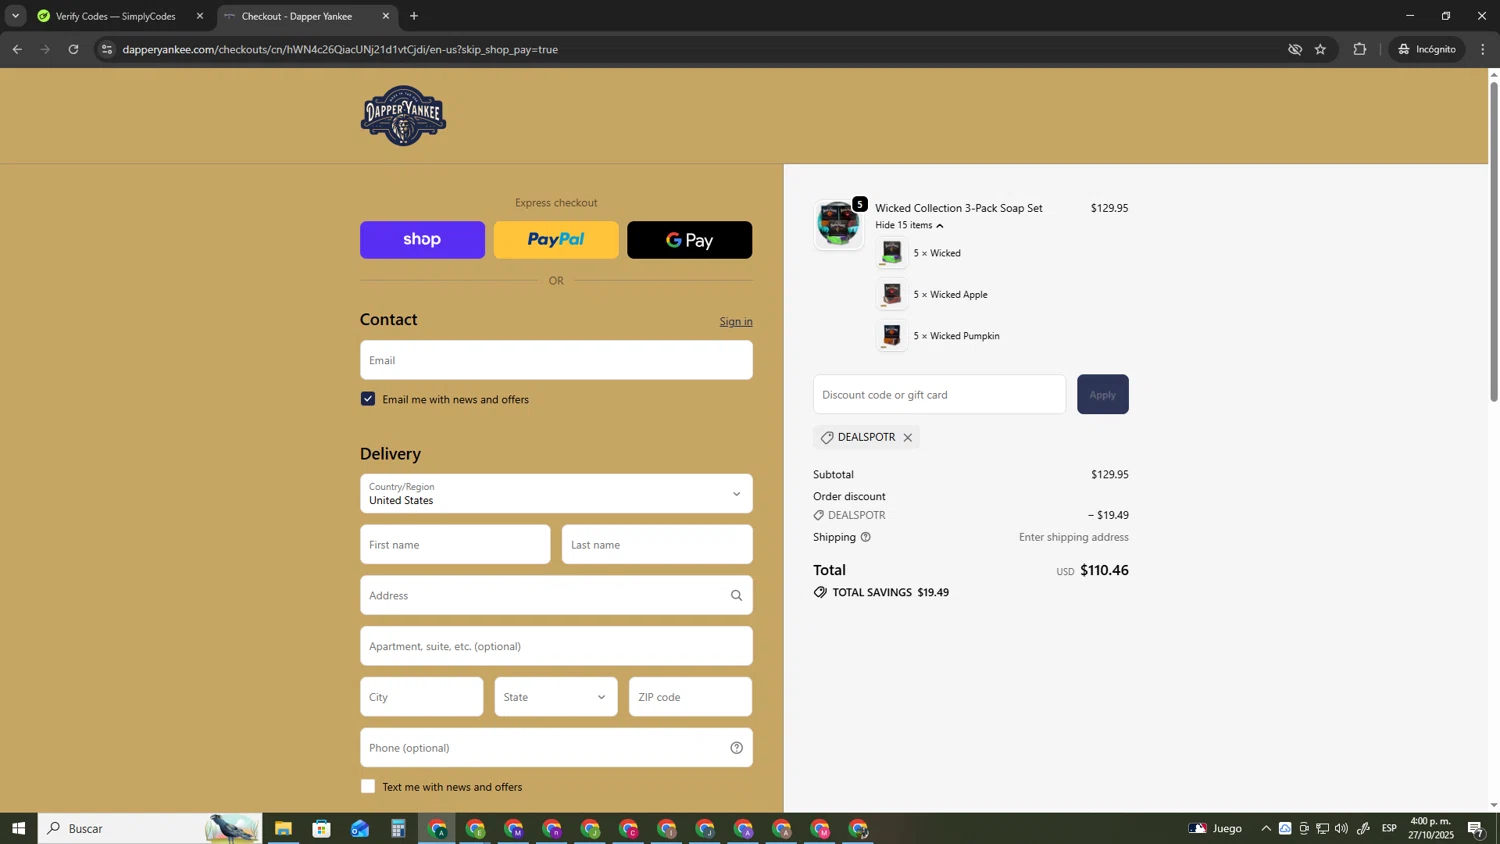Close the Verify Codes — SimplyCodes tab

[199, 16]
